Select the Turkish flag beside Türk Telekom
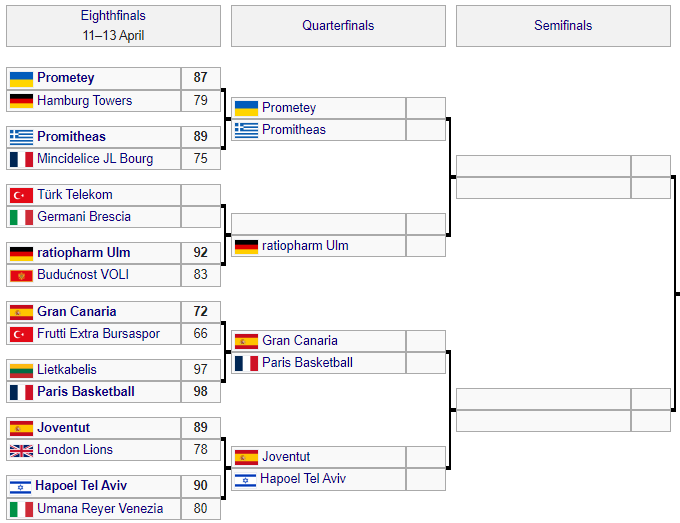Viewport: 680px width, 523px height. click(x=21, y=195)
